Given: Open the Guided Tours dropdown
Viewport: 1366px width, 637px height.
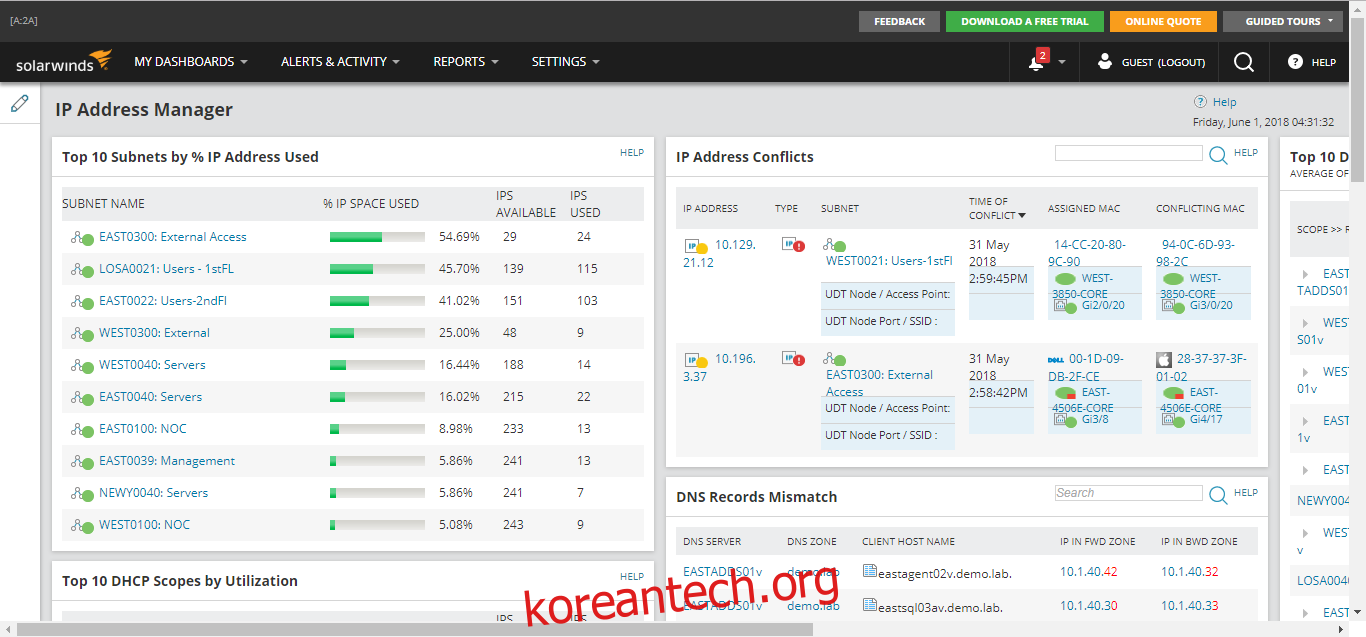Looking at the screenshot, I should tap(1283, 21).
